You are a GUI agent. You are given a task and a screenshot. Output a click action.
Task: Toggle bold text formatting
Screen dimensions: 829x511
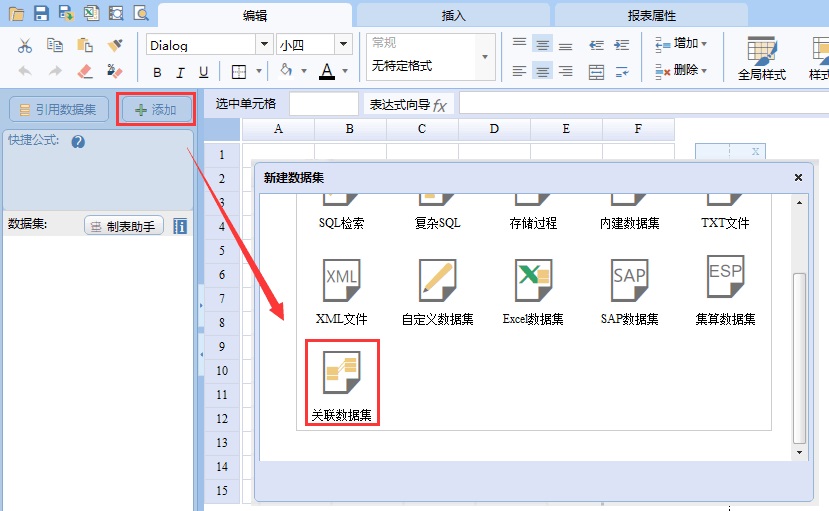click(157, 72)
